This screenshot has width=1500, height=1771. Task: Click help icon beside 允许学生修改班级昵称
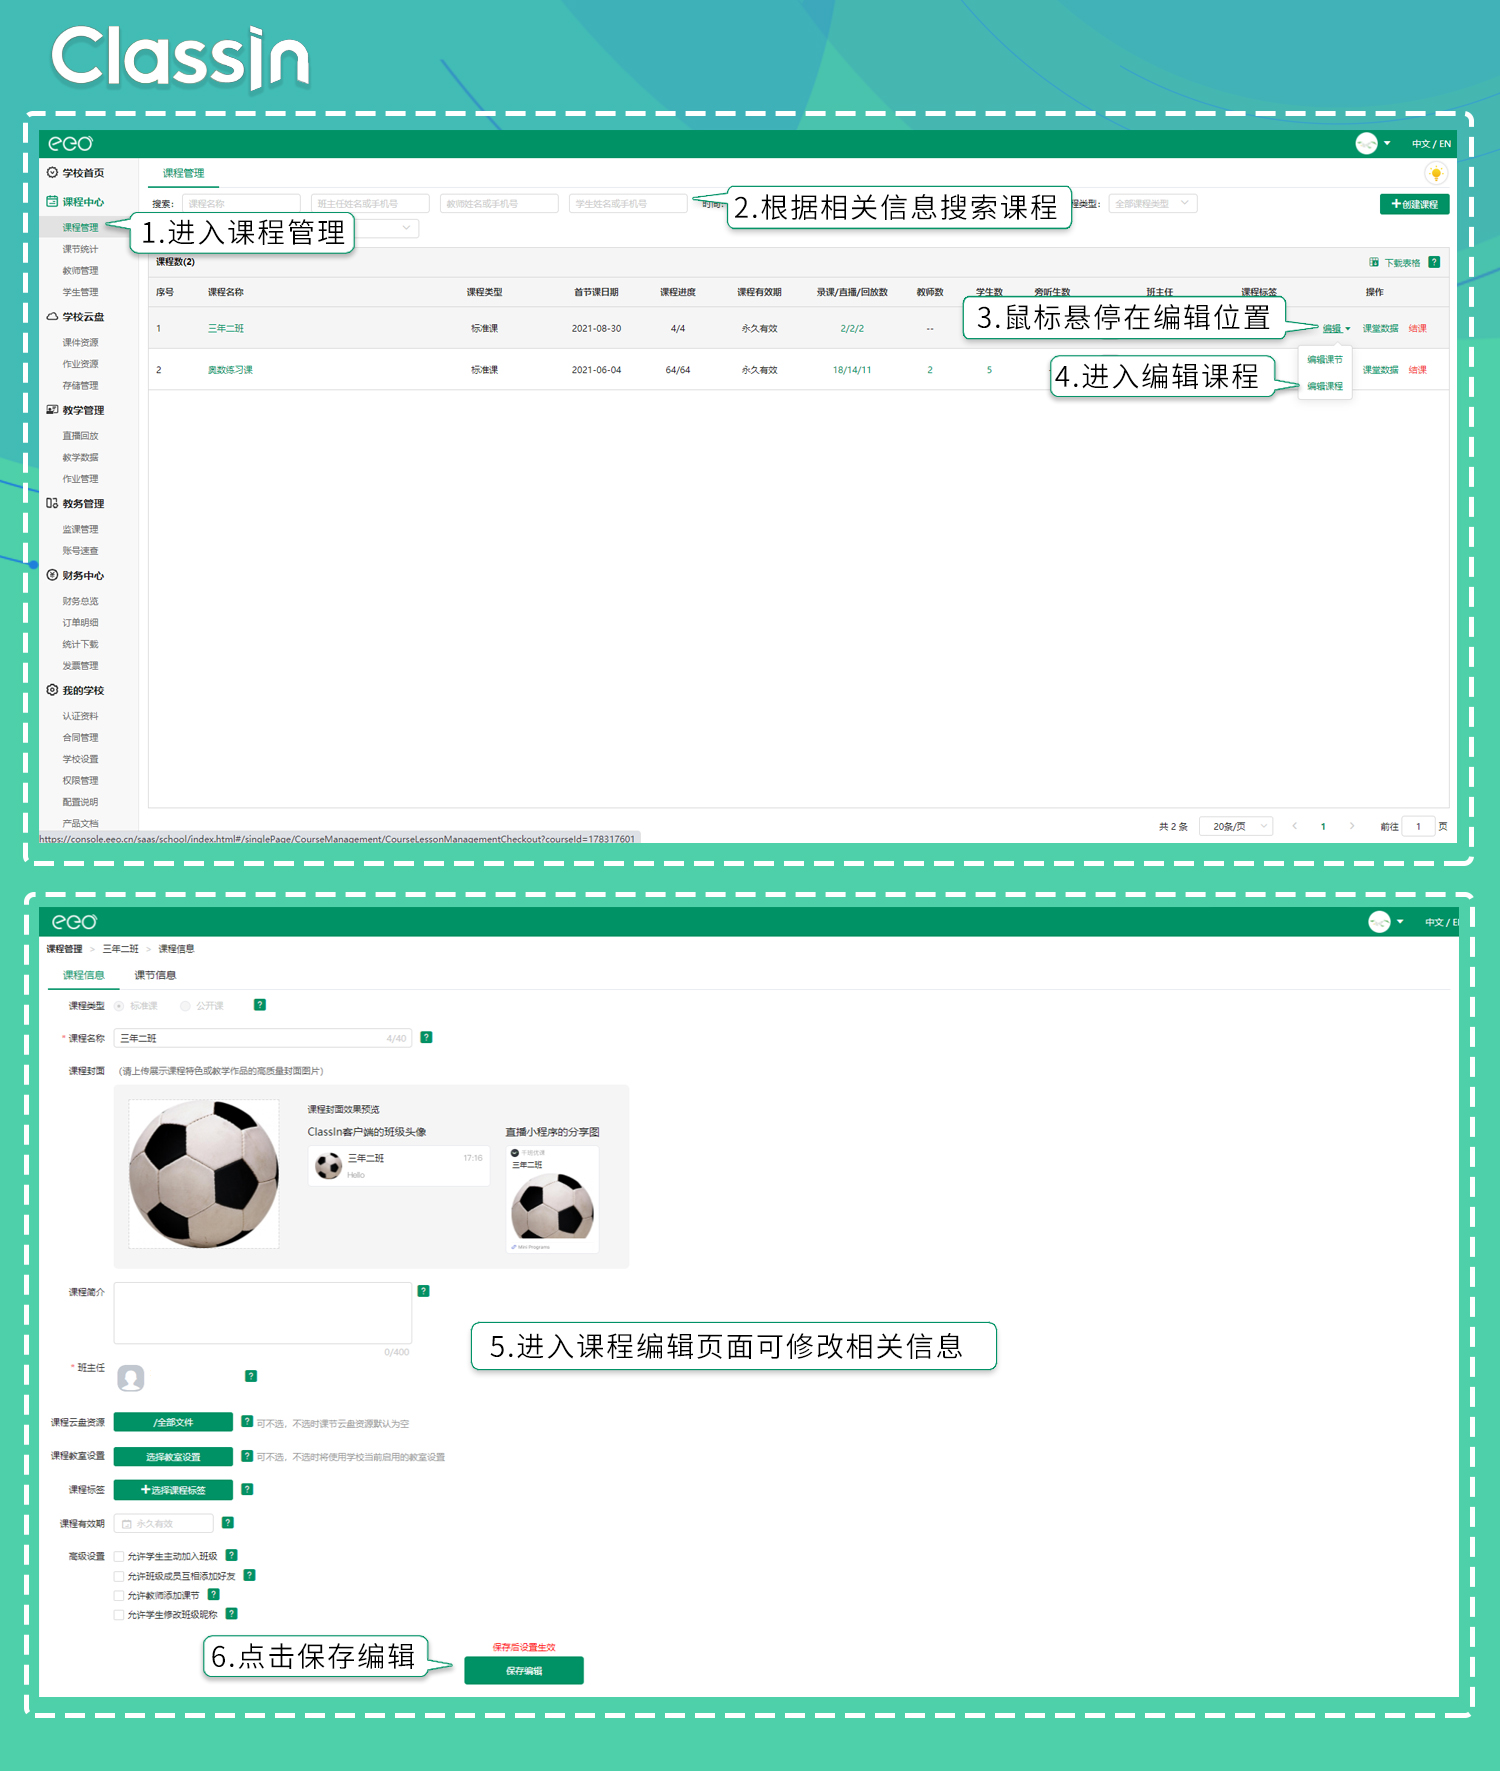click(x=231, y=1613)
